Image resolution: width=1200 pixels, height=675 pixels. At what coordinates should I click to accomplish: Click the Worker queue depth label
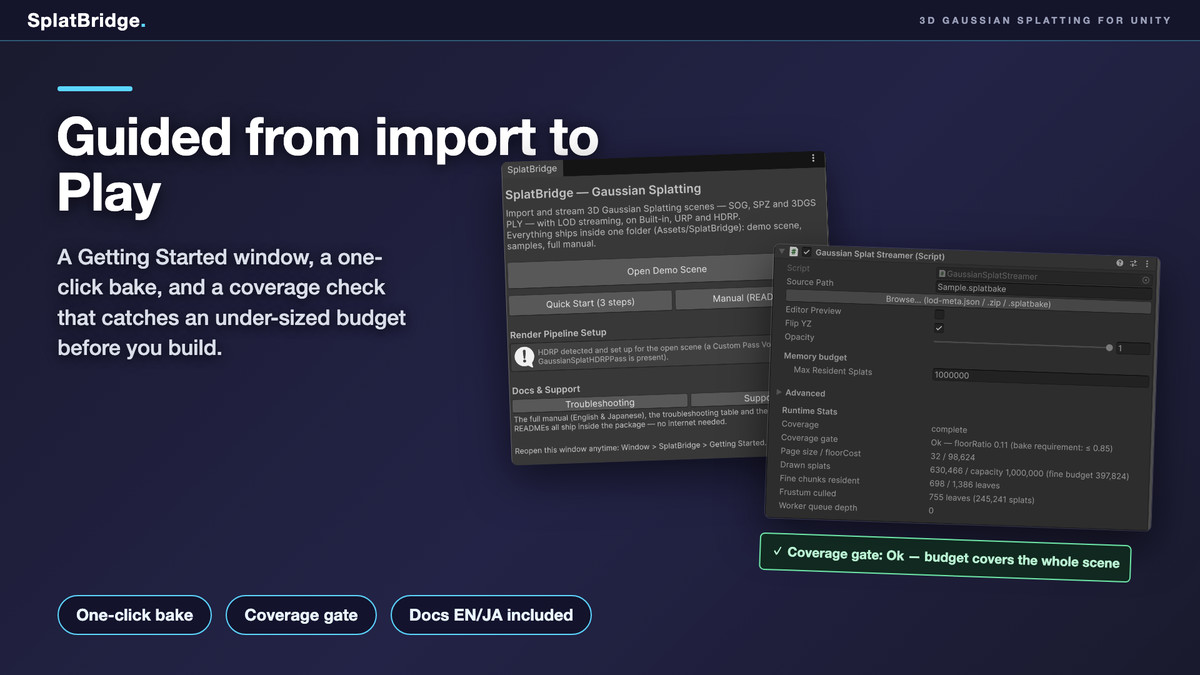817,507
